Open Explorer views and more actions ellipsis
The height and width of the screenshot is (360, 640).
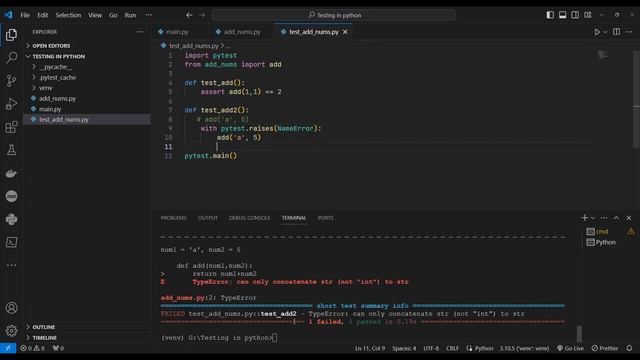coord(140,32)
